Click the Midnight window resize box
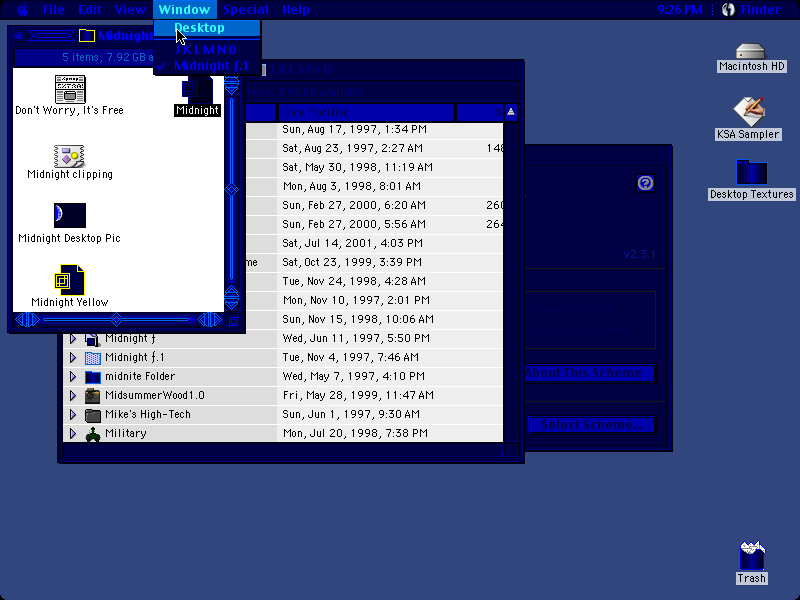 [234, 320]
